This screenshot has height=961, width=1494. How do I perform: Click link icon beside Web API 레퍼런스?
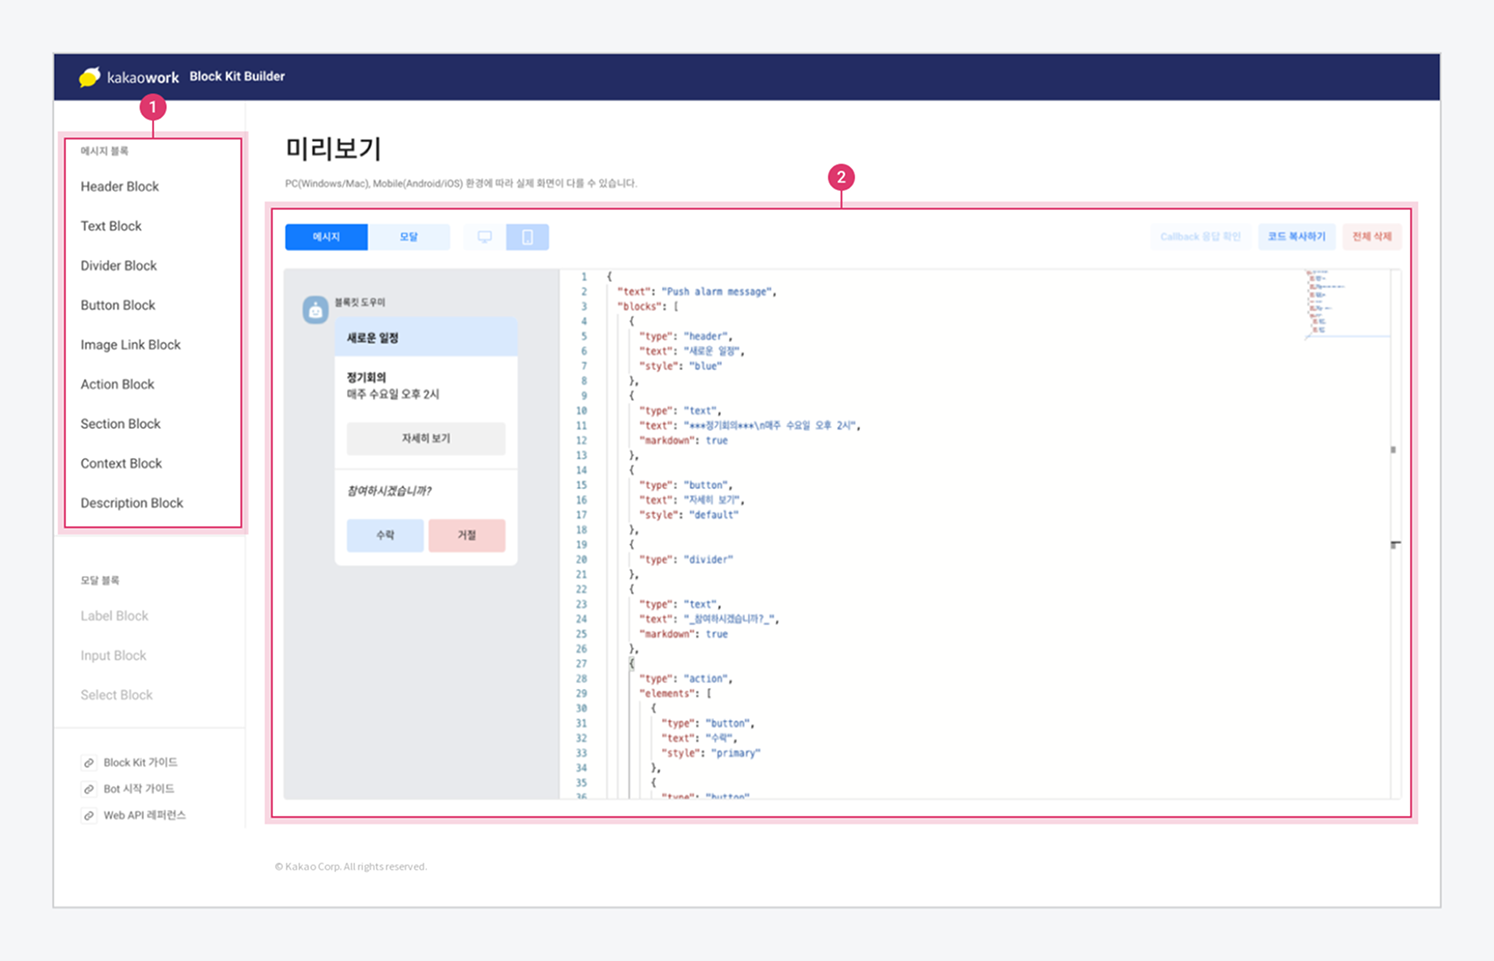(89, 816)
